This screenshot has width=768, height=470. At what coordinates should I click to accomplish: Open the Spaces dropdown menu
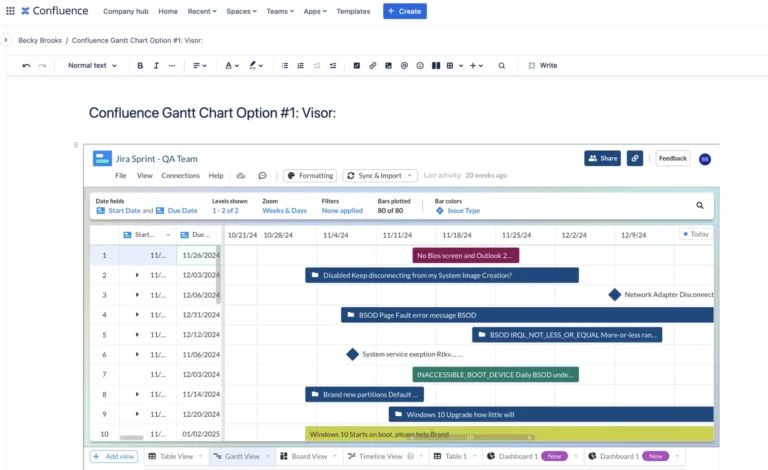tap(241, 11)
